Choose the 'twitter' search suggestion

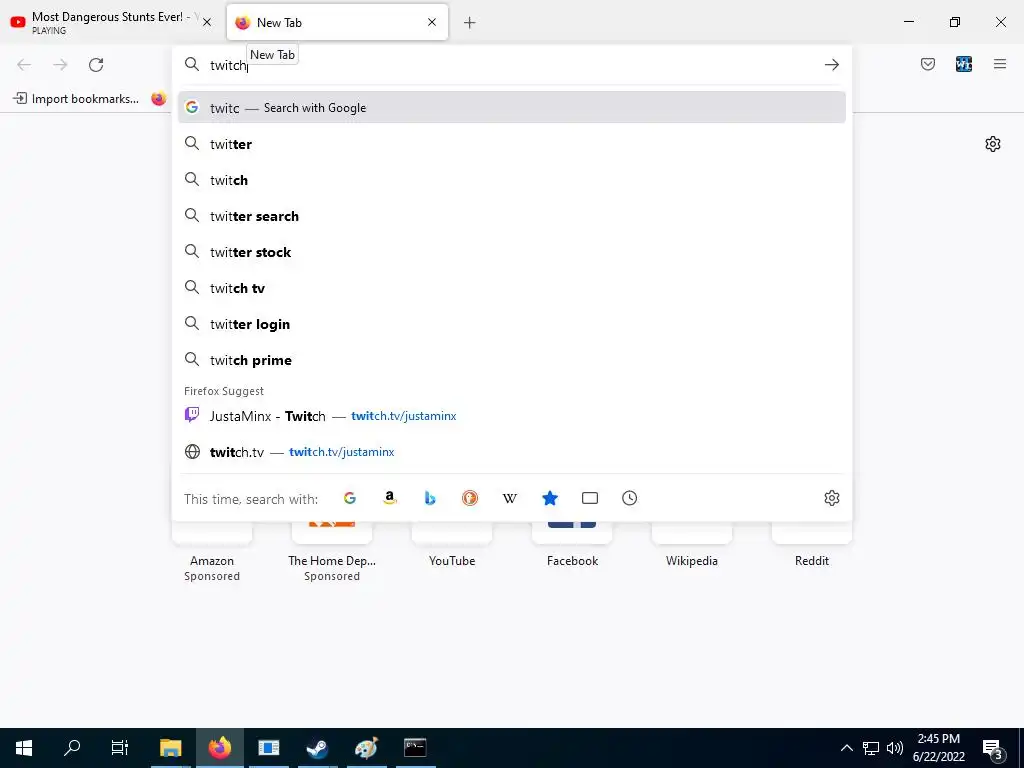pyautogui.click(x=511, y=144)
